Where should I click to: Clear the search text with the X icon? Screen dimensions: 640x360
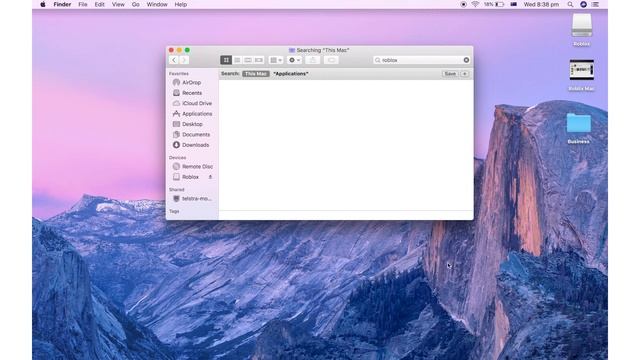[x=466, y=60]
